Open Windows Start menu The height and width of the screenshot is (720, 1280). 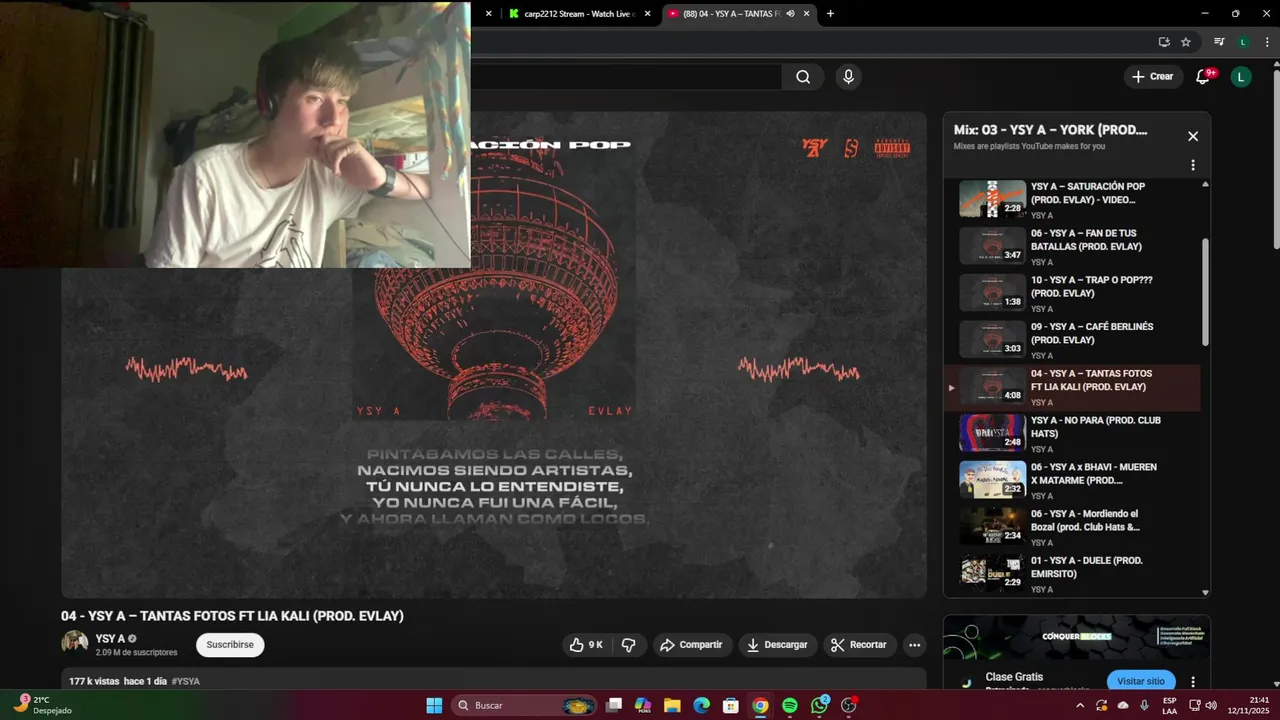tap(434, 705)
